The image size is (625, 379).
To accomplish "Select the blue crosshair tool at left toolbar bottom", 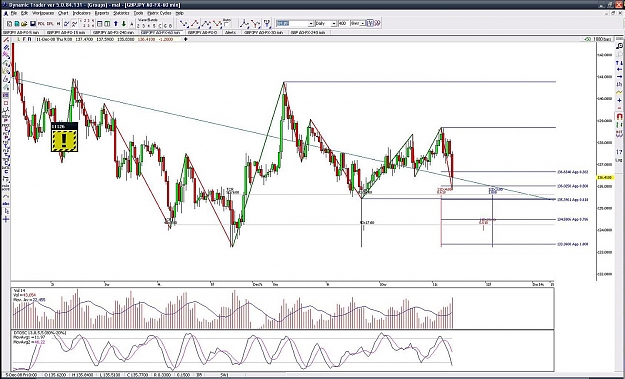I will 6,219.
